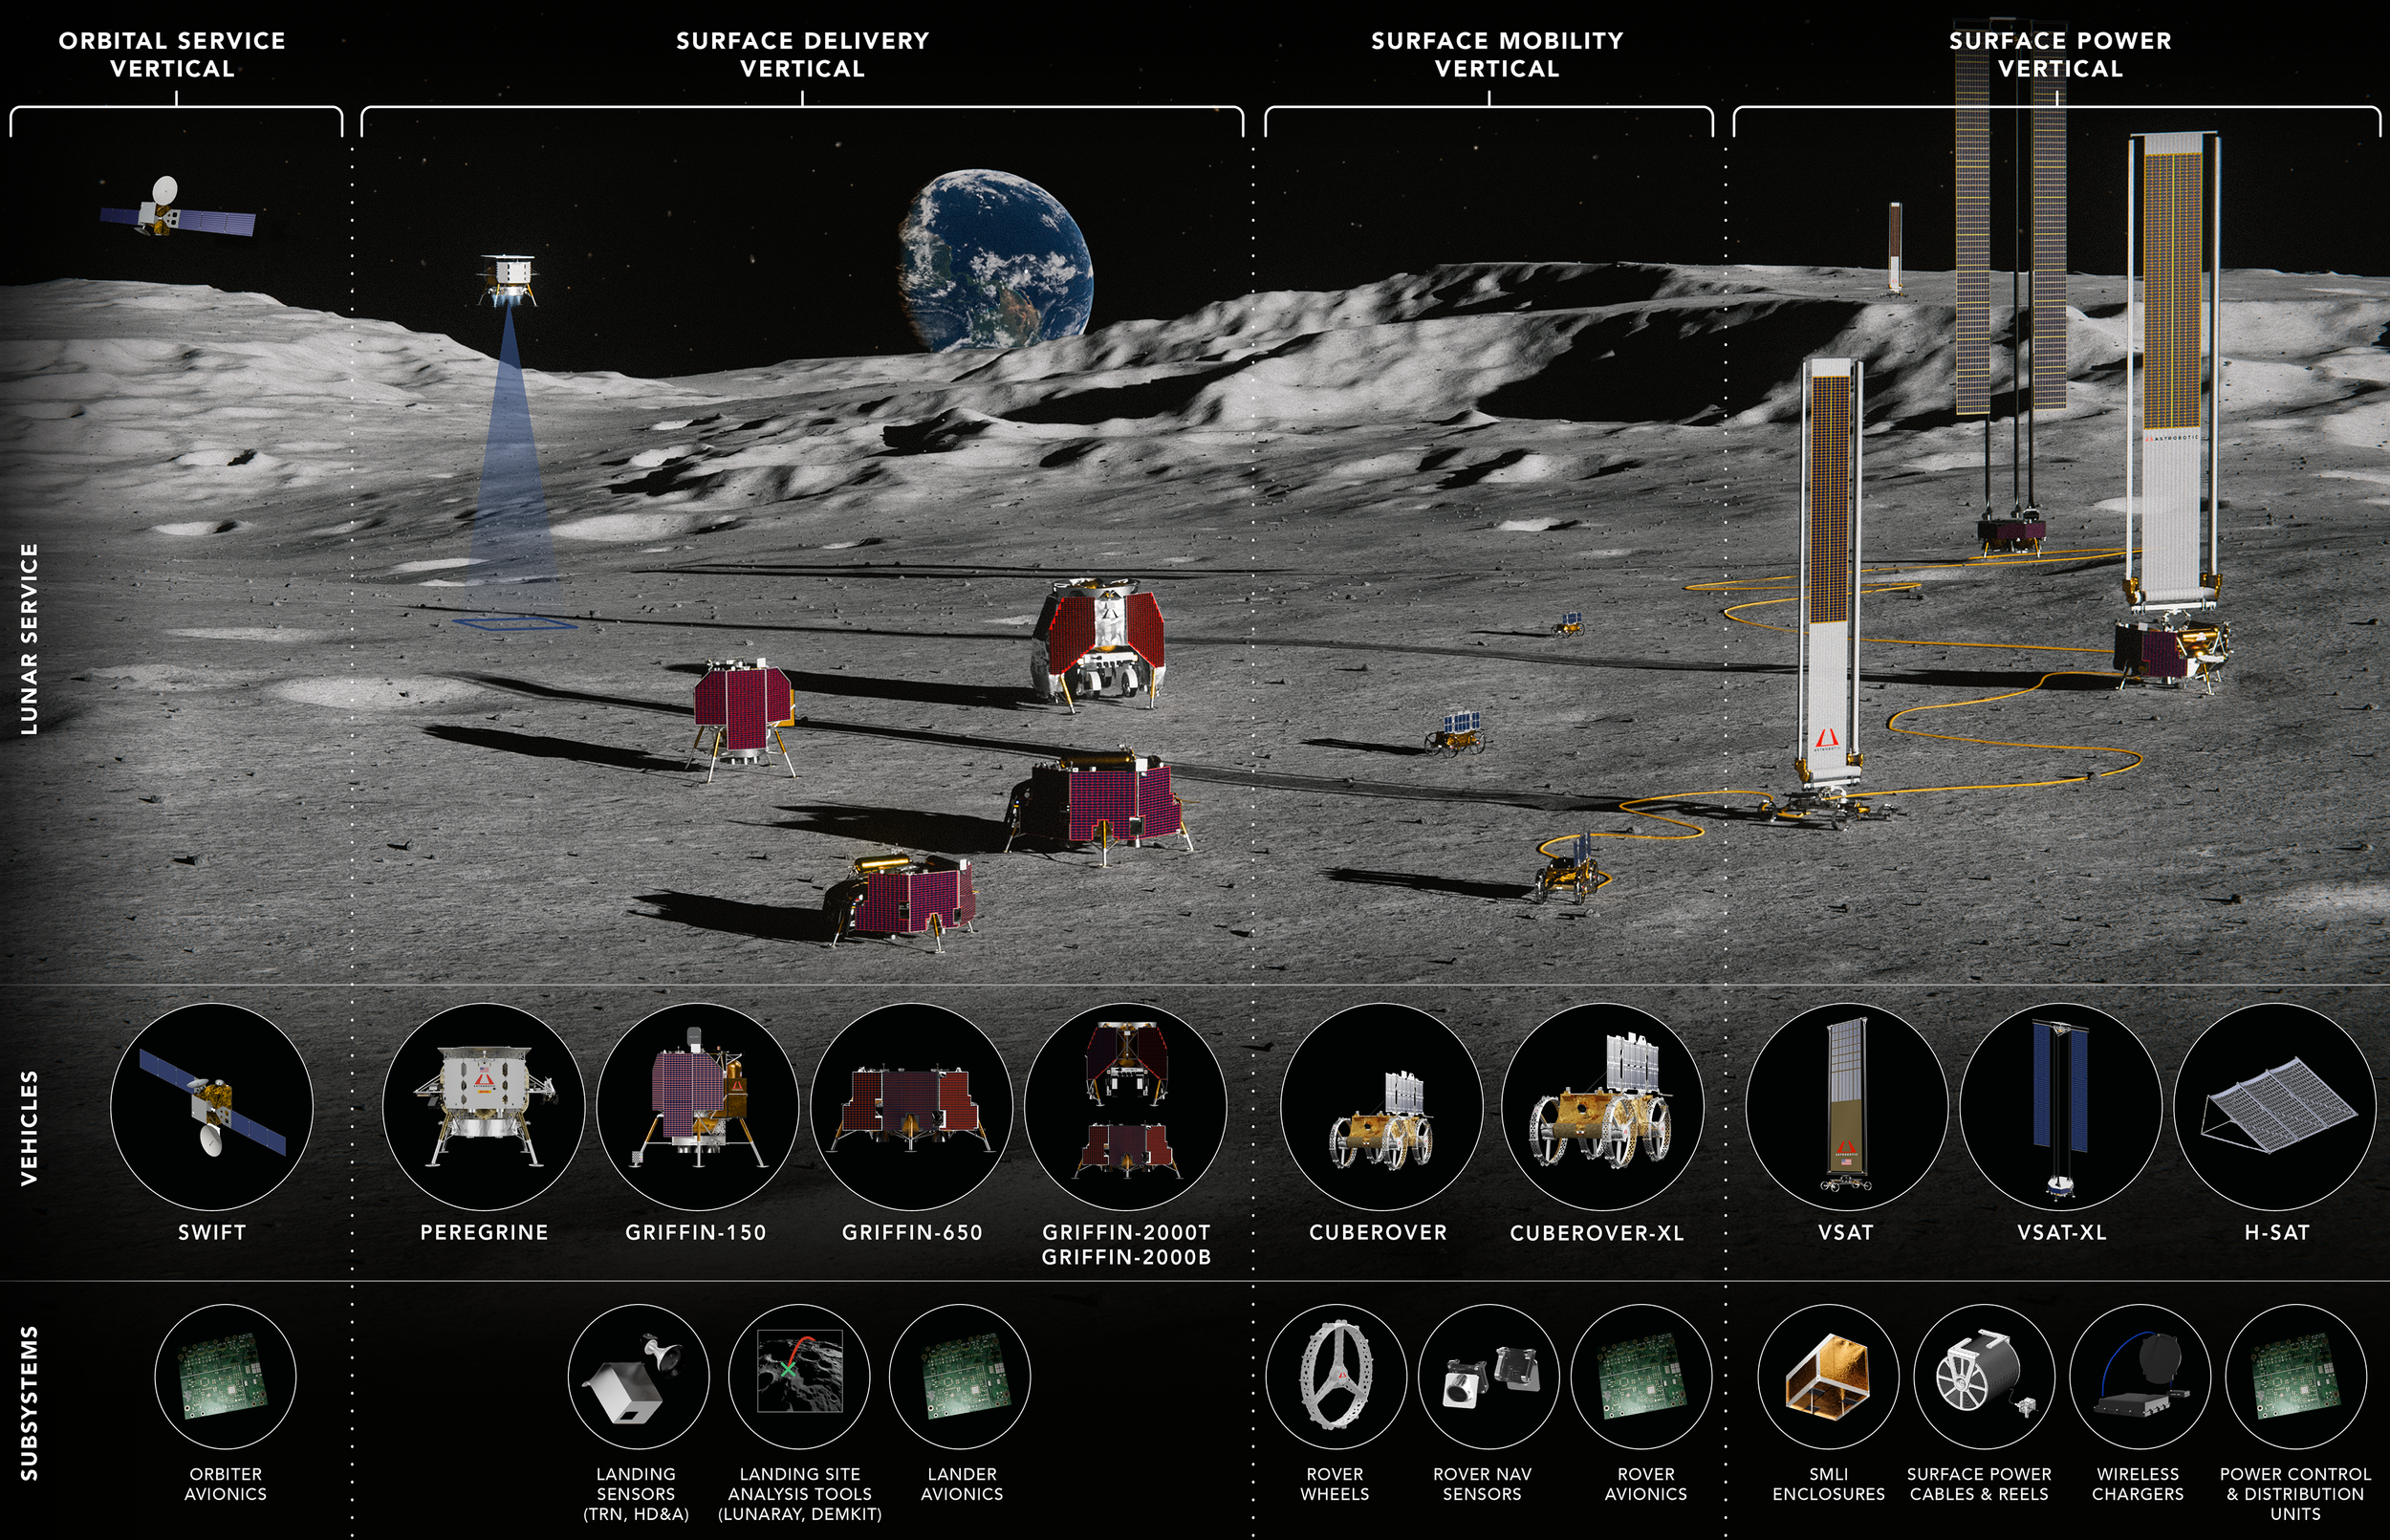Click the 'POWER CONTROL & DISTRIBUTION UNITS' caption
This screenshot has width=2390, height=1540.
(x=2296, y=1494)
